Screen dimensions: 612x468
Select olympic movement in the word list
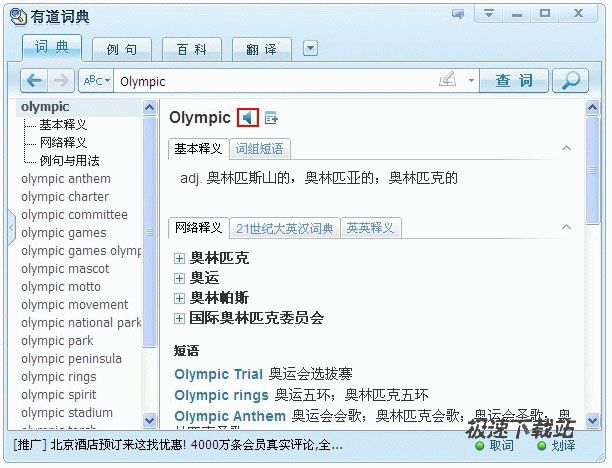pos(75,305)
